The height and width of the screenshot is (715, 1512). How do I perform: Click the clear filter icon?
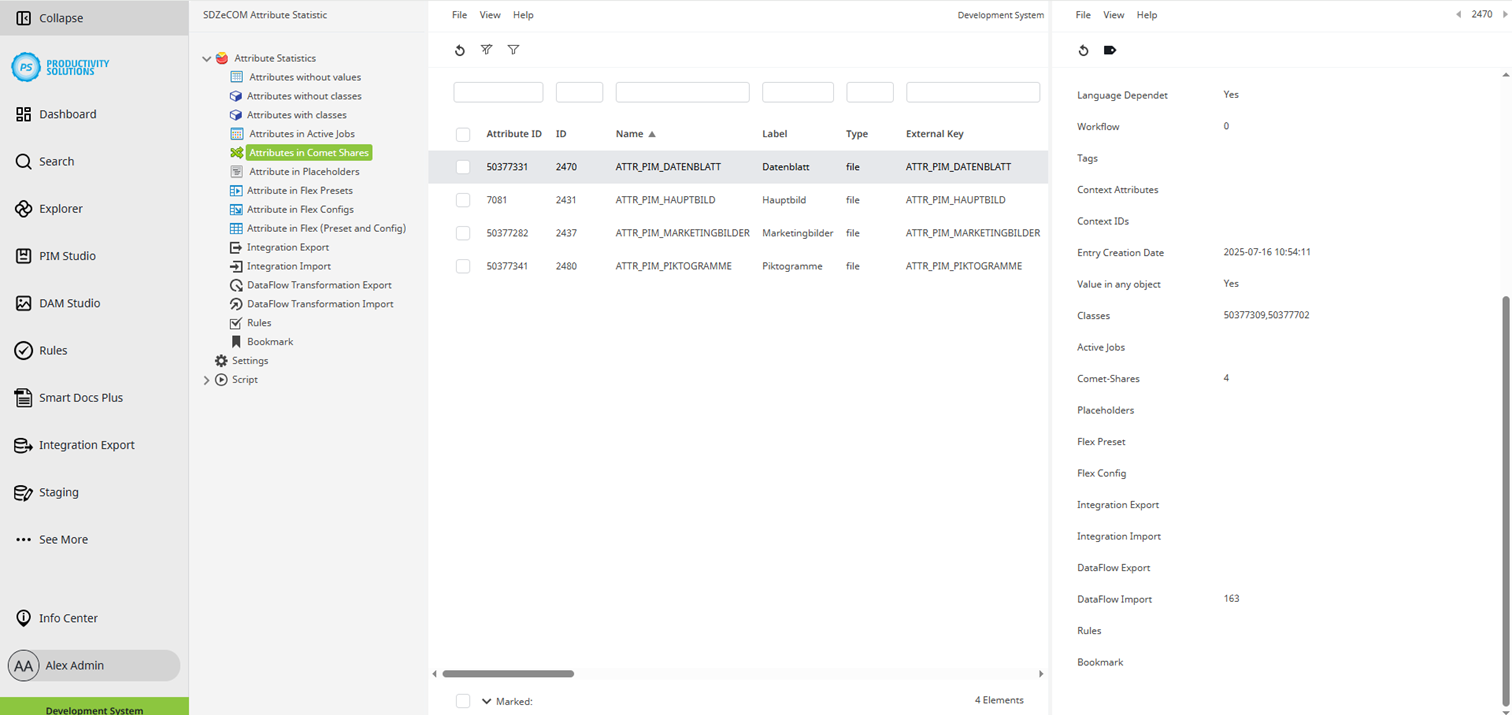point(486,49)
